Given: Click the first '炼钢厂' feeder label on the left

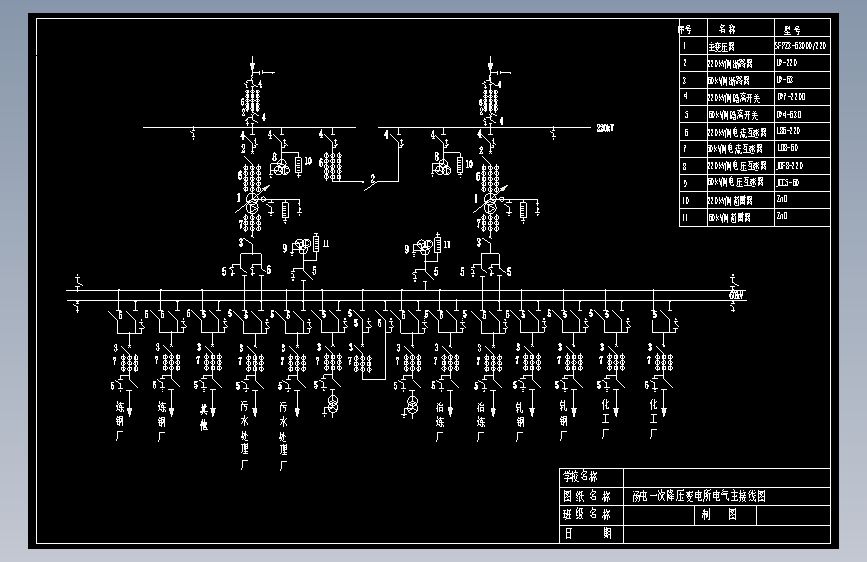Looking at the screenshot, I should 120,422.
